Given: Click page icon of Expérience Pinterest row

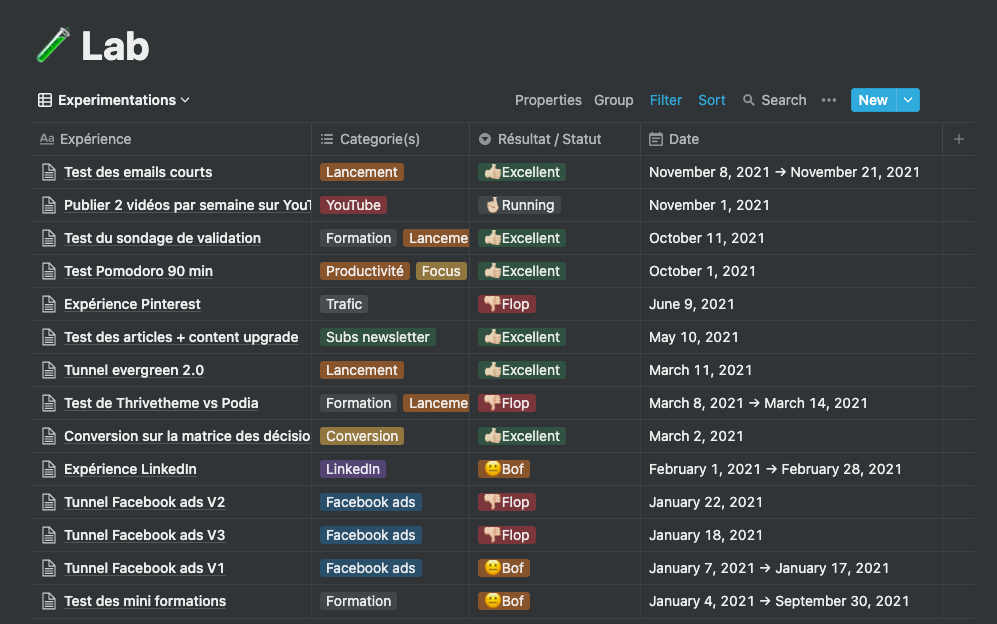Looking at the screenshot, I should pos(48,304).
